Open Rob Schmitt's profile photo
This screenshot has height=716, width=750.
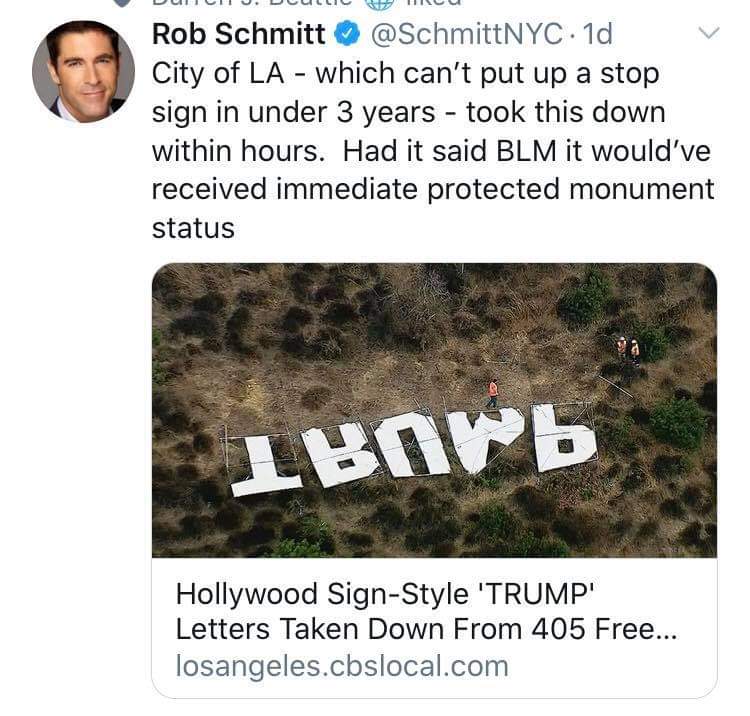pos(83,71)
